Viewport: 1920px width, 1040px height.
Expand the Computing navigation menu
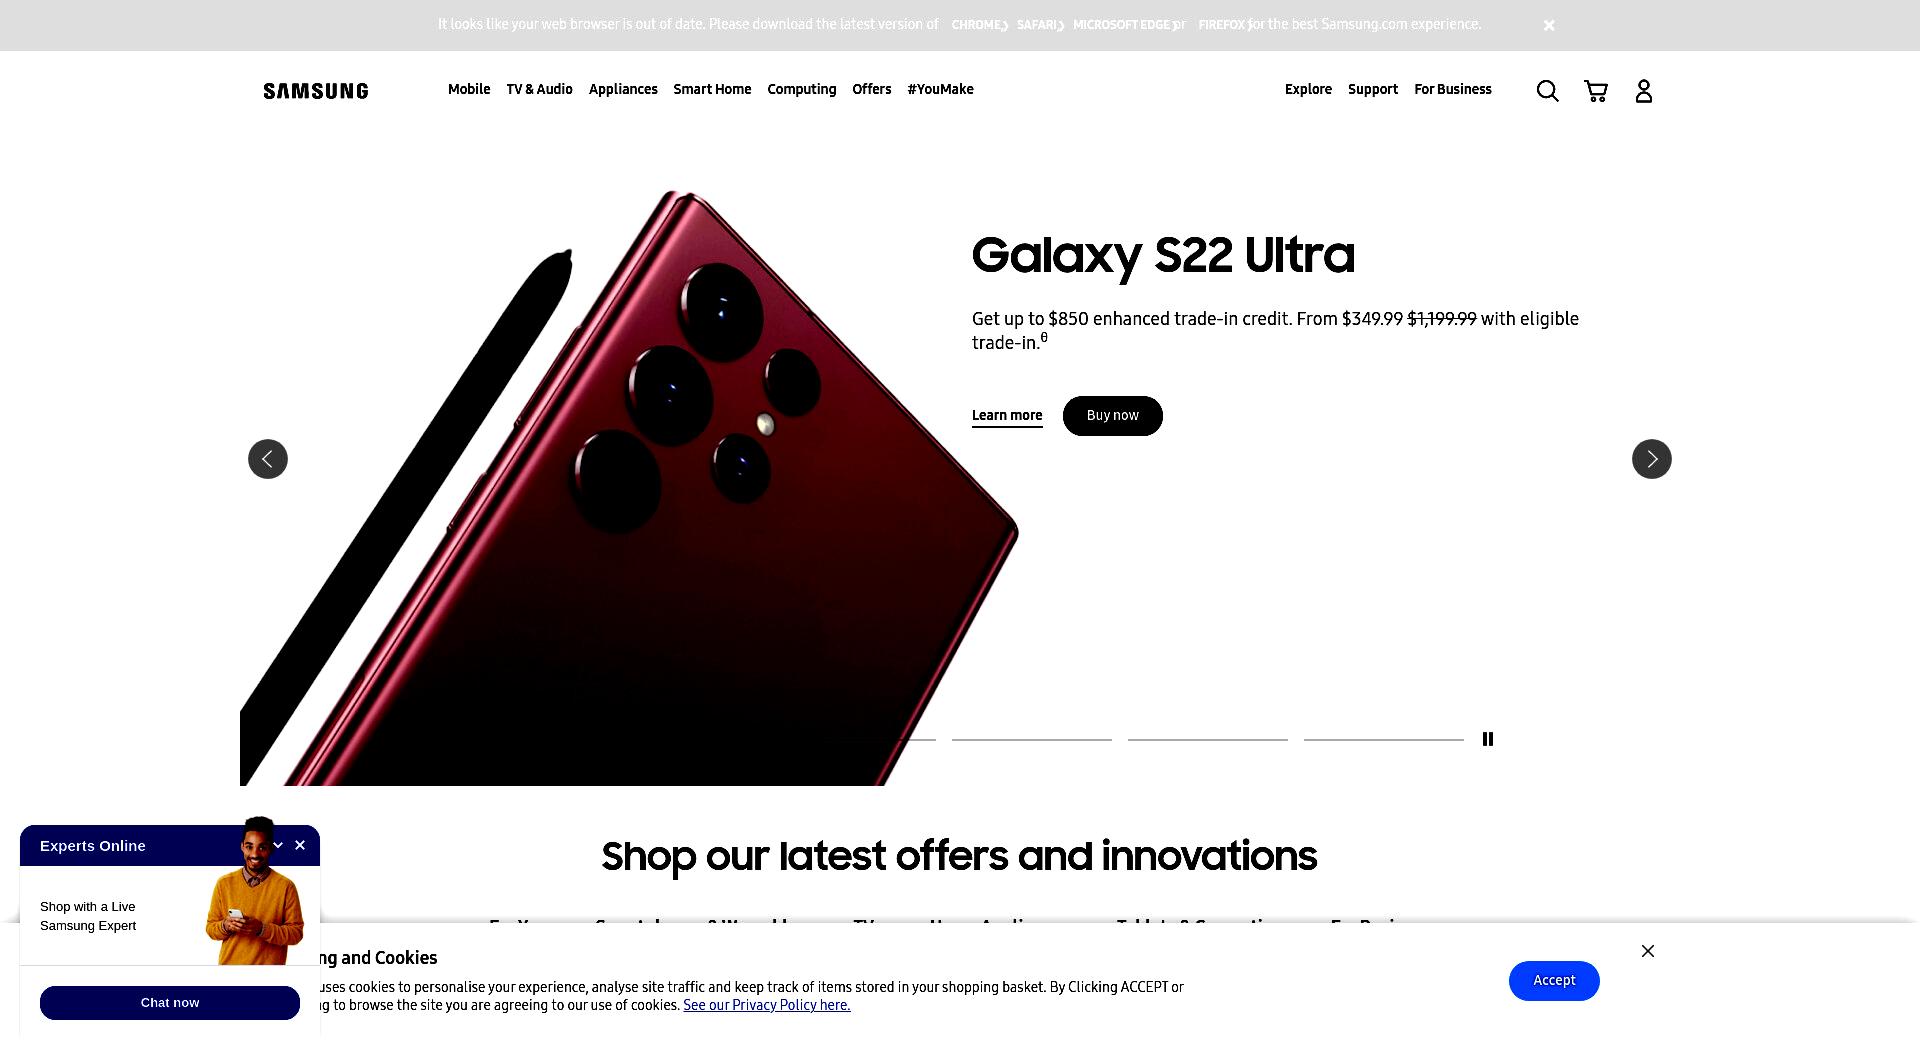pyautogui.click(x=801, y=89)
